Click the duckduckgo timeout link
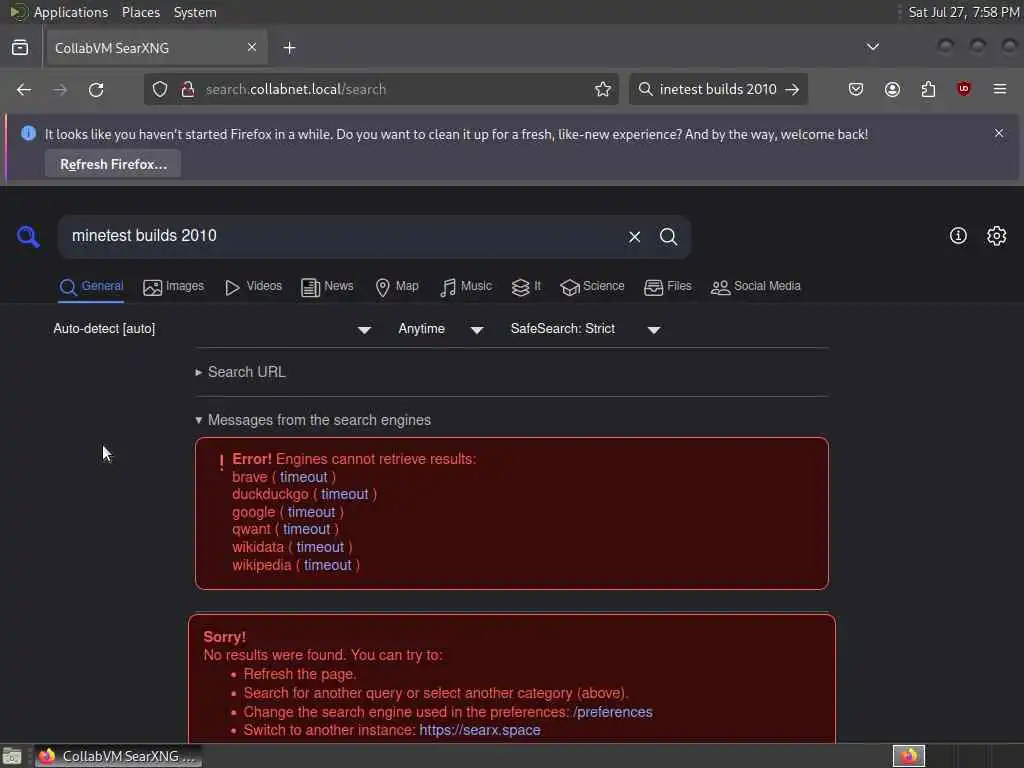The image size is (1024, 768). [x=345, y=494]
